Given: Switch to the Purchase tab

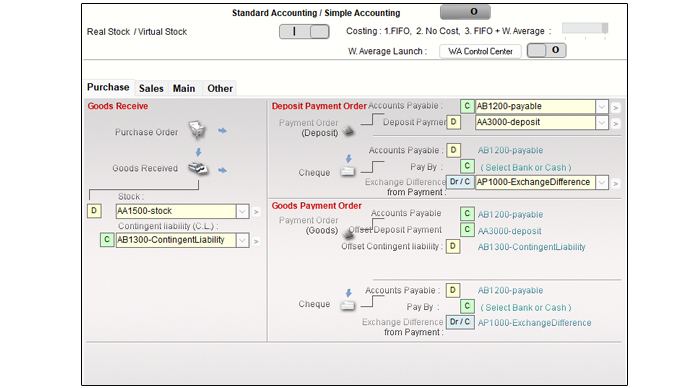Looking at the screenshot, I should [108, 87].
